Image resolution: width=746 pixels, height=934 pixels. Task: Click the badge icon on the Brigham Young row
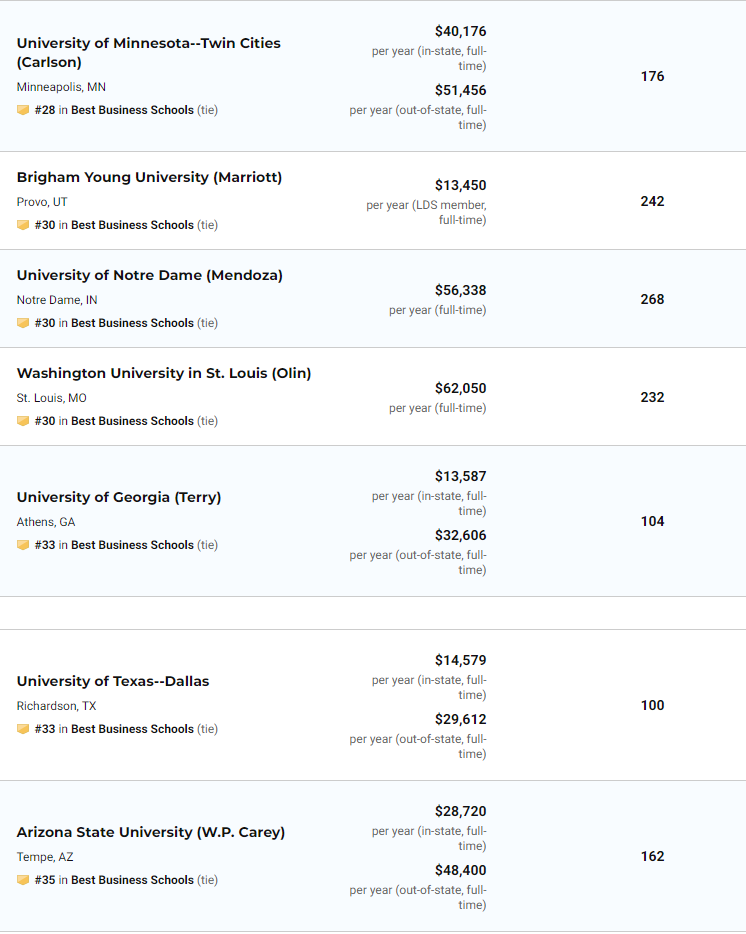[23, 225]
